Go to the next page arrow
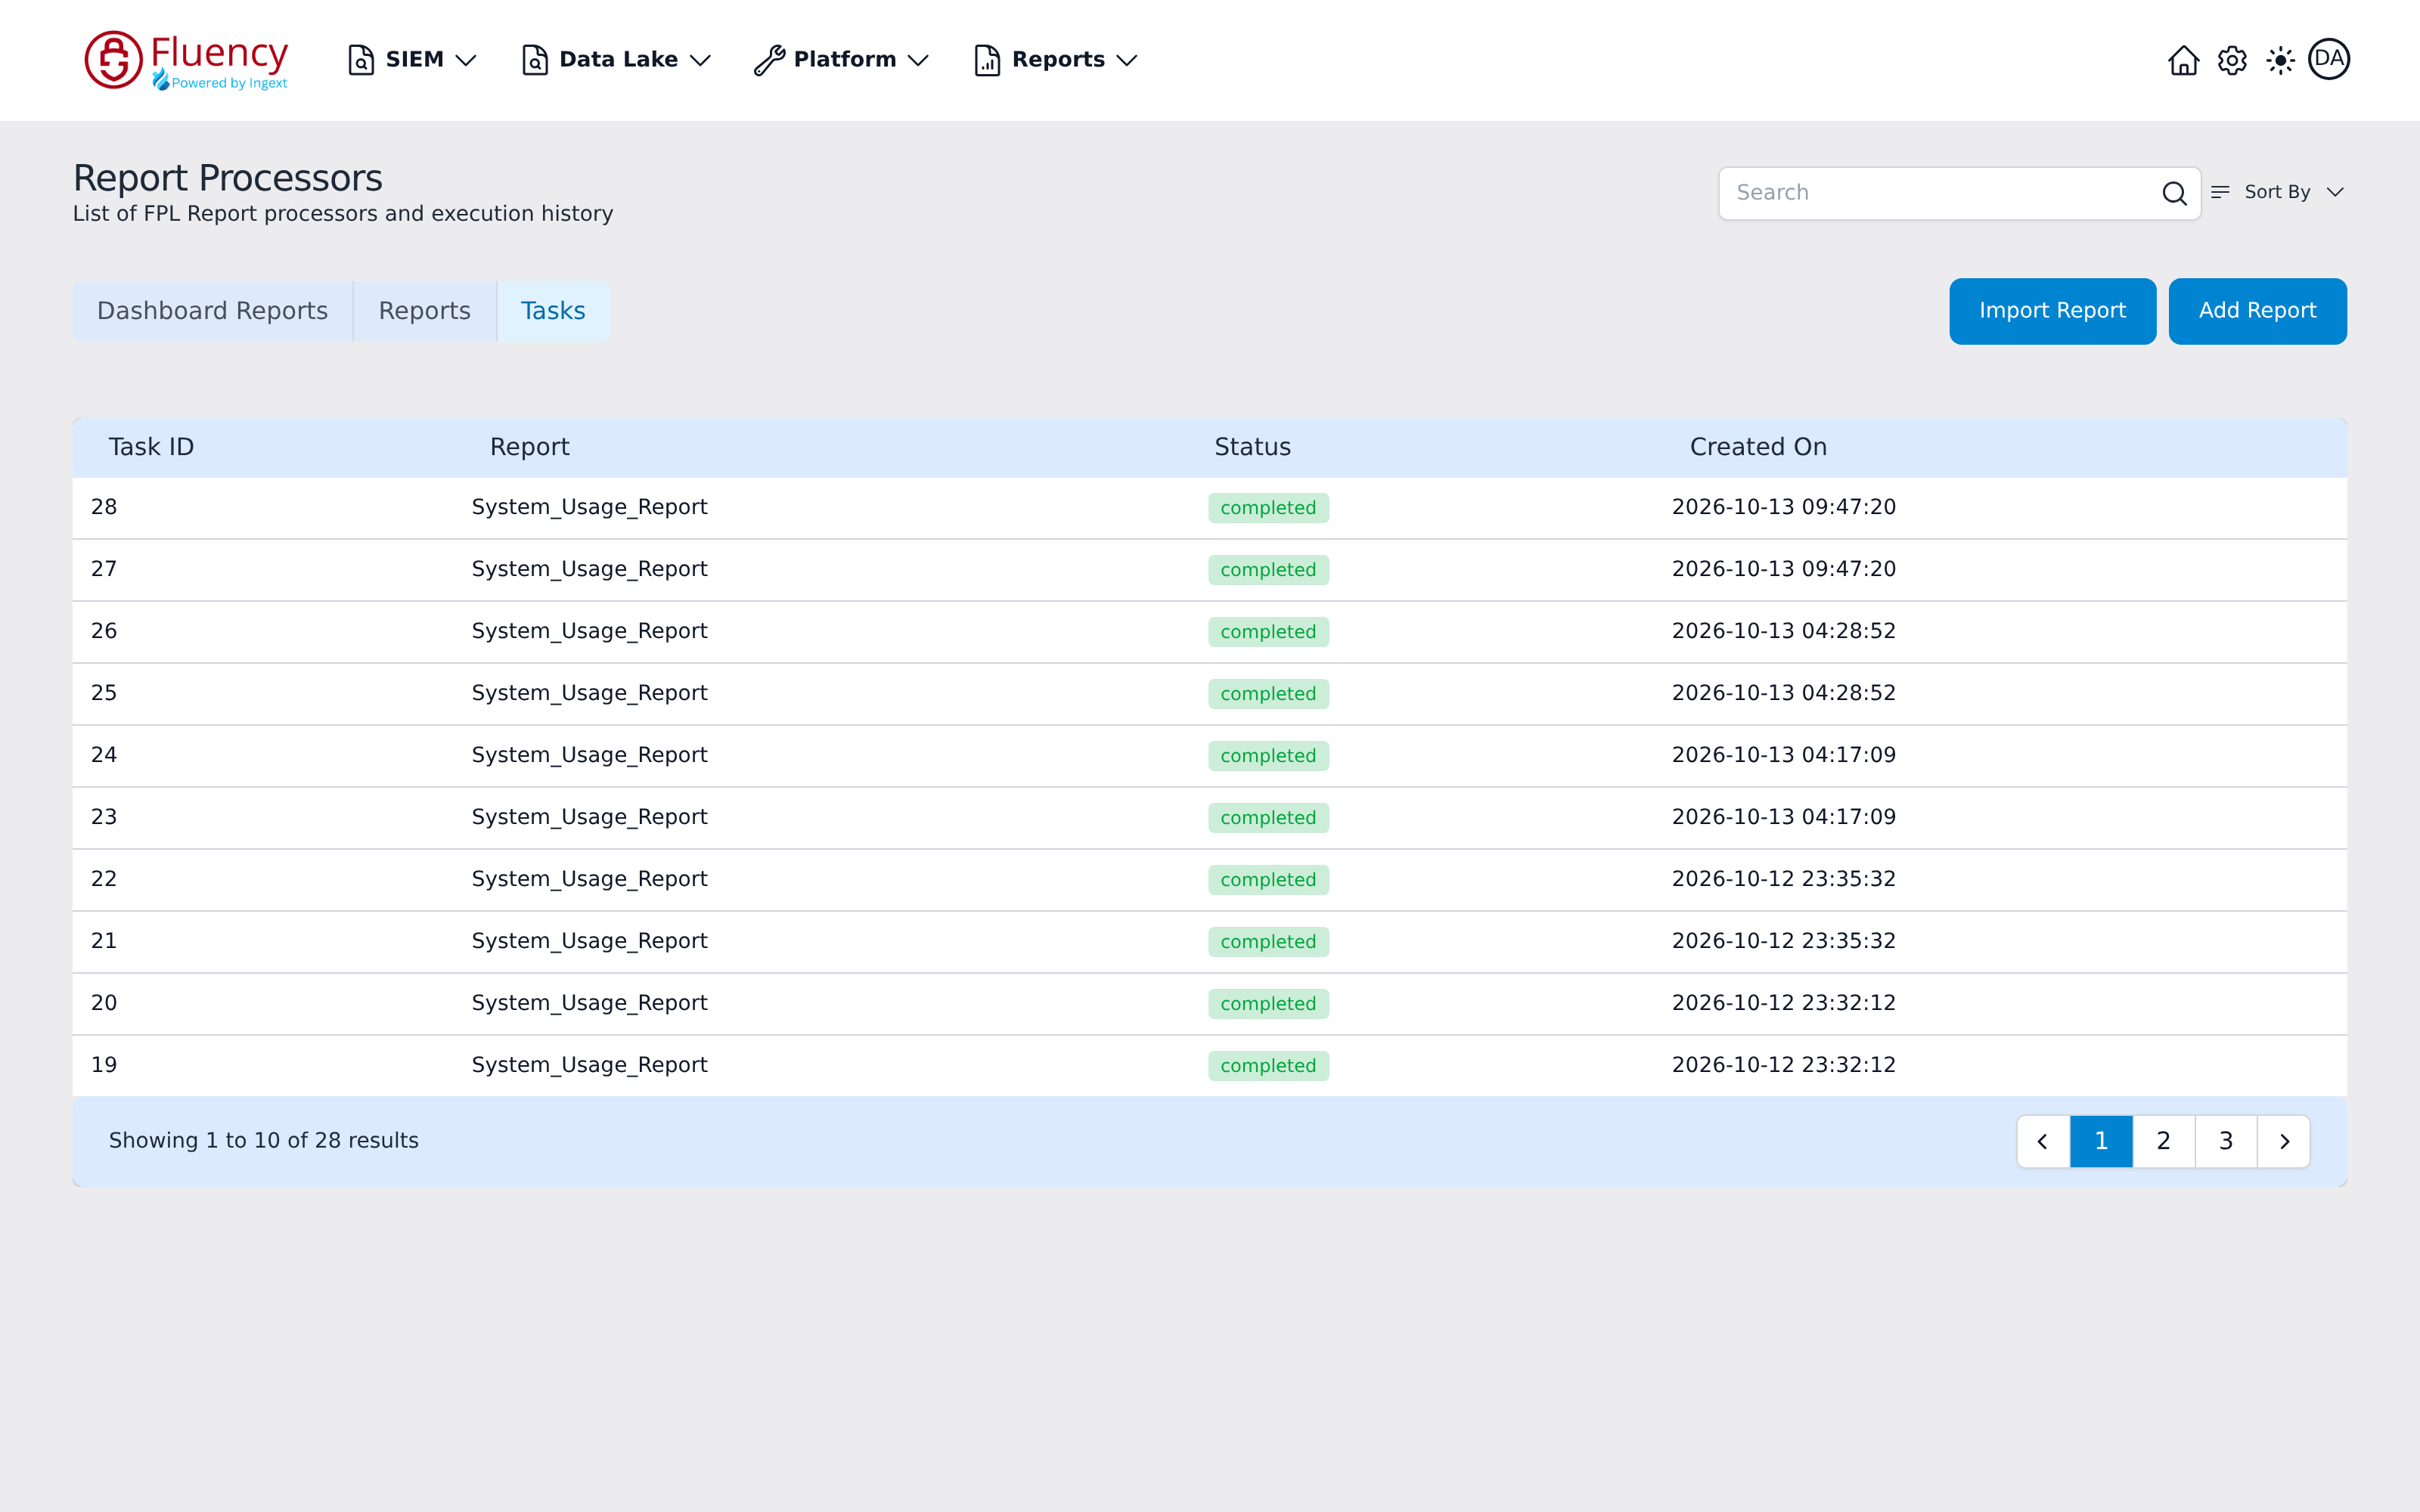2420x1512 pixels. pyautogui.click(x=2284, y=1141)
